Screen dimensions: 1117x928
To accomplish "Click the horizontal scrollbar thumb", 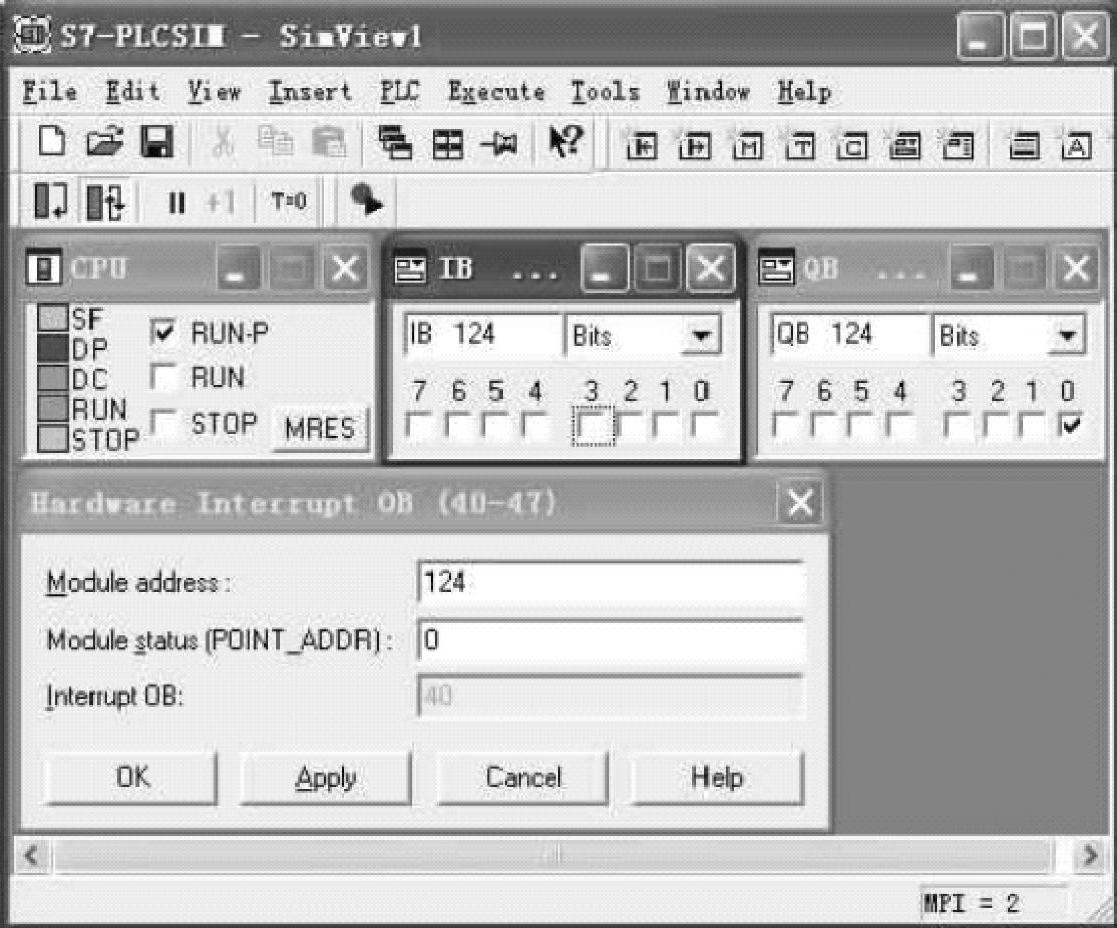I will pyautogui.click(x=554, y=854).
